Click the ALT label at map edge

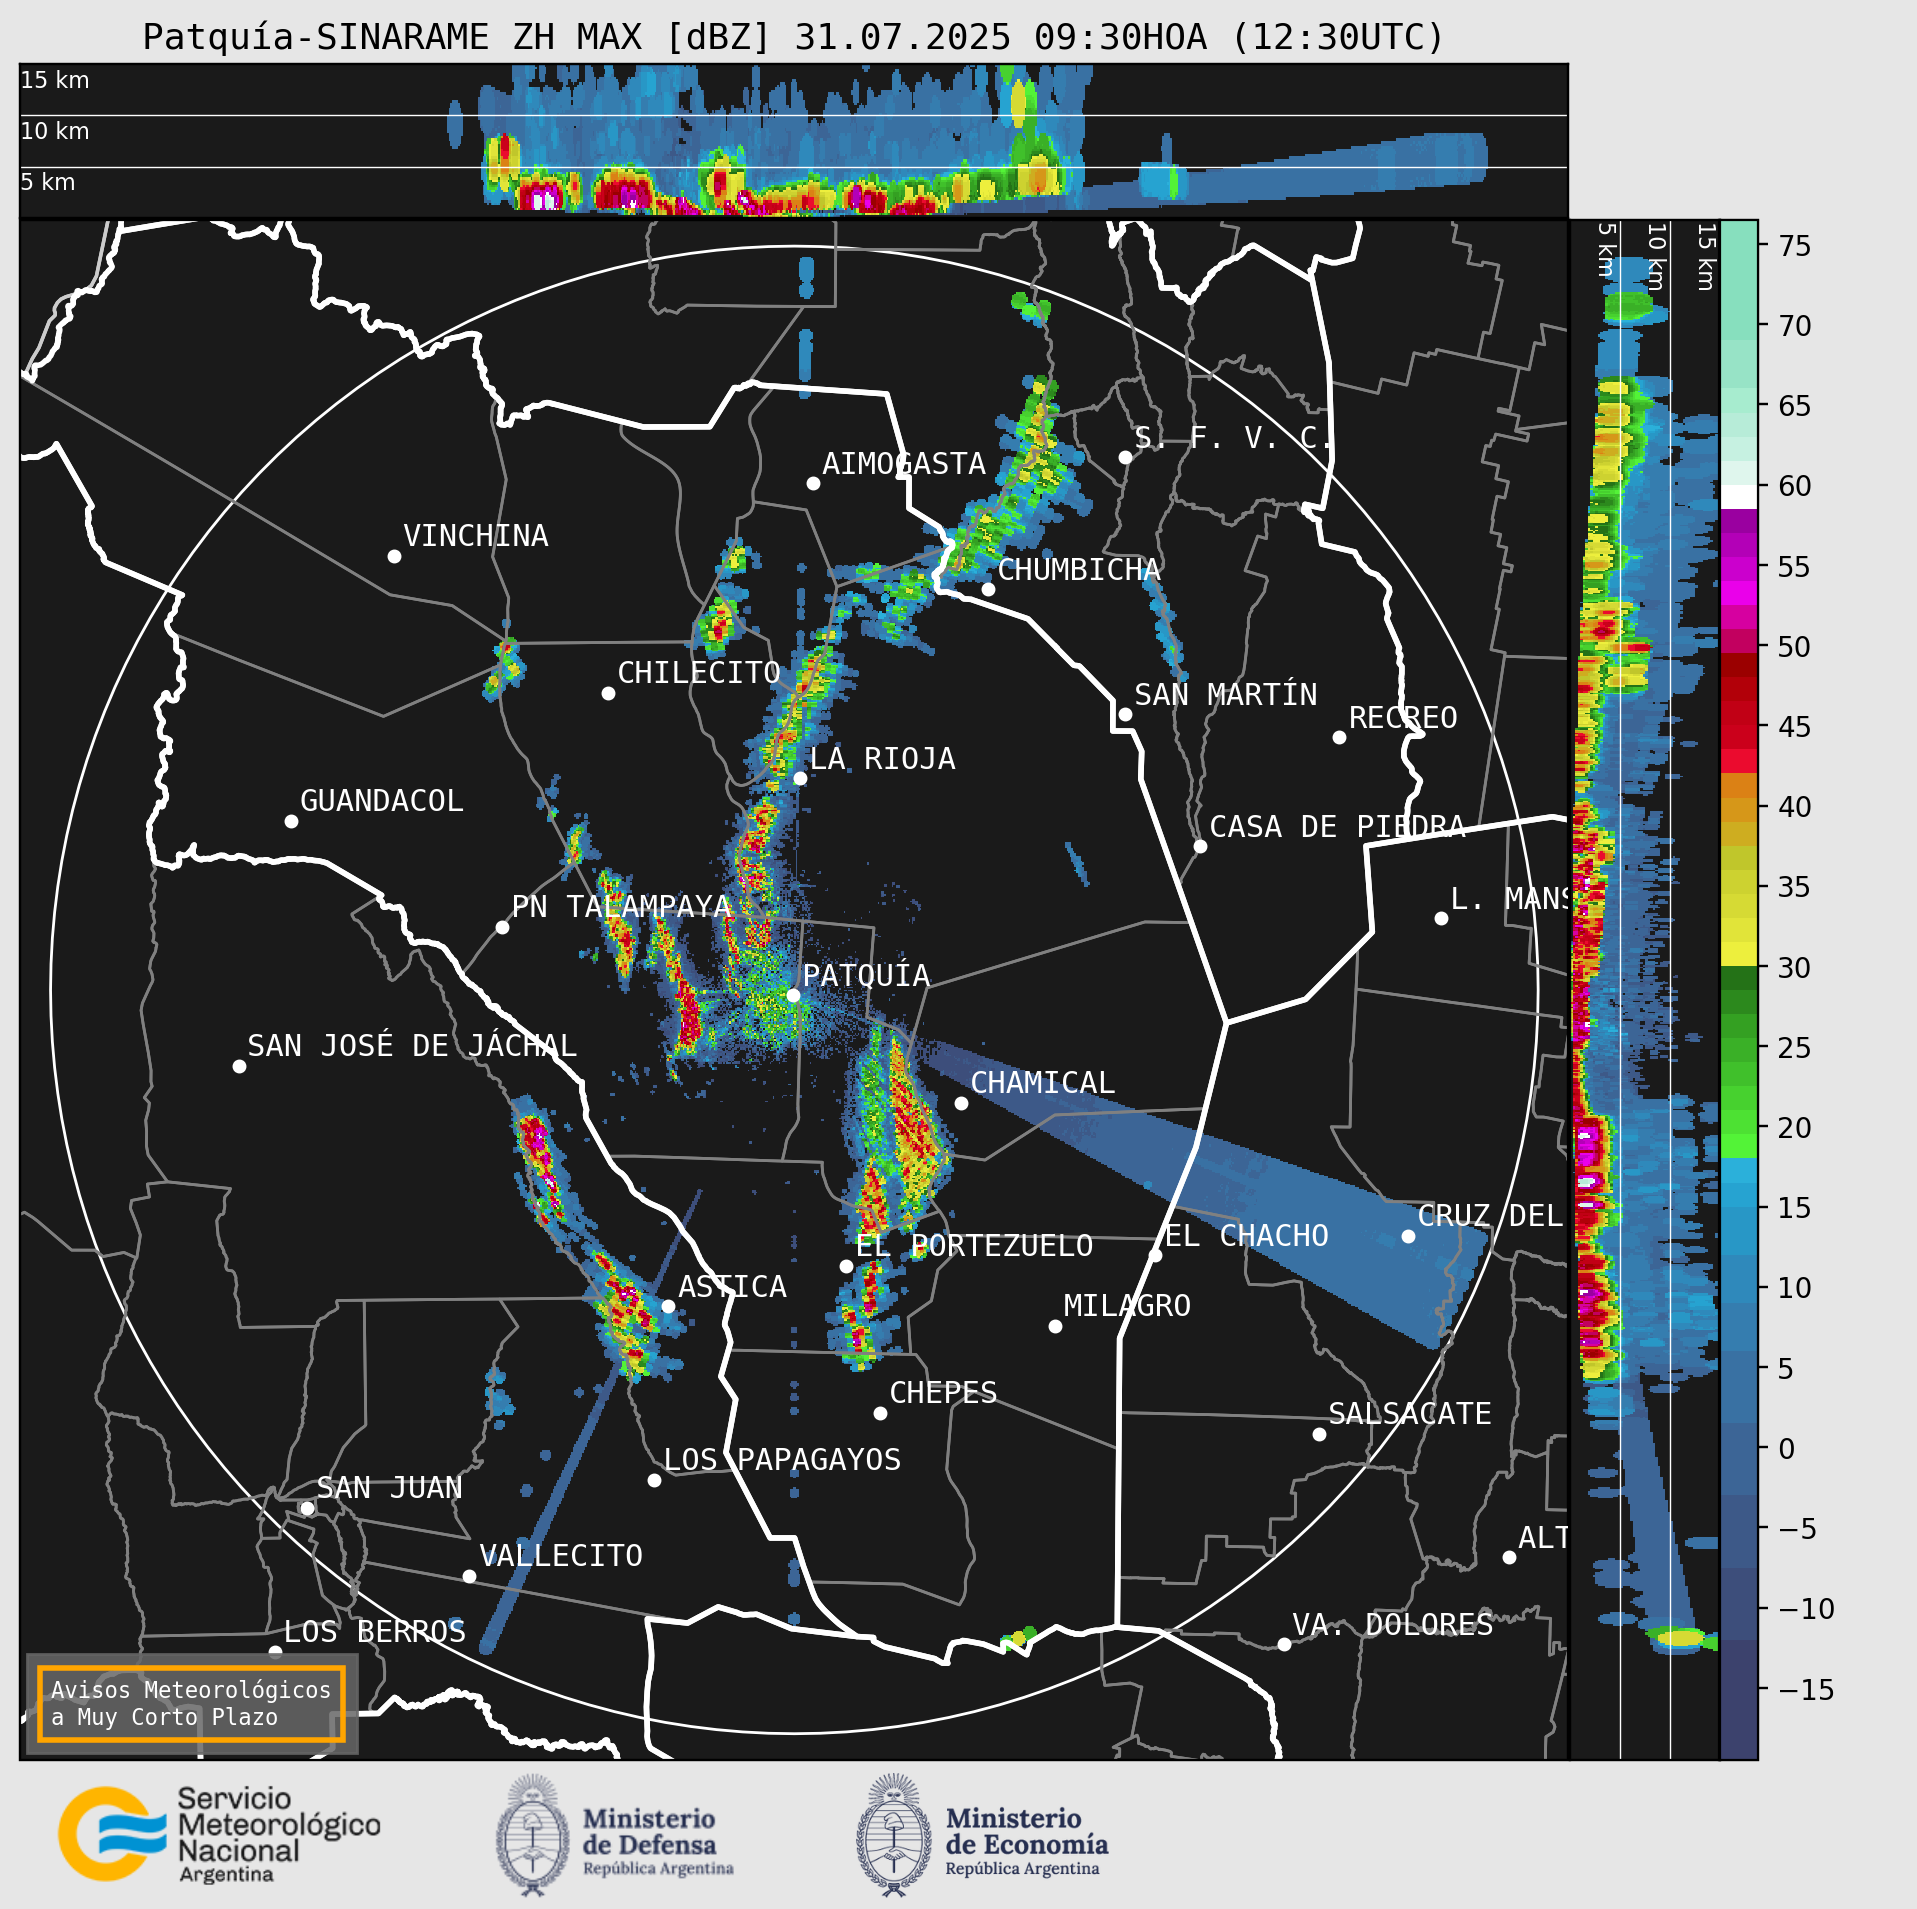(1543, 1538)
